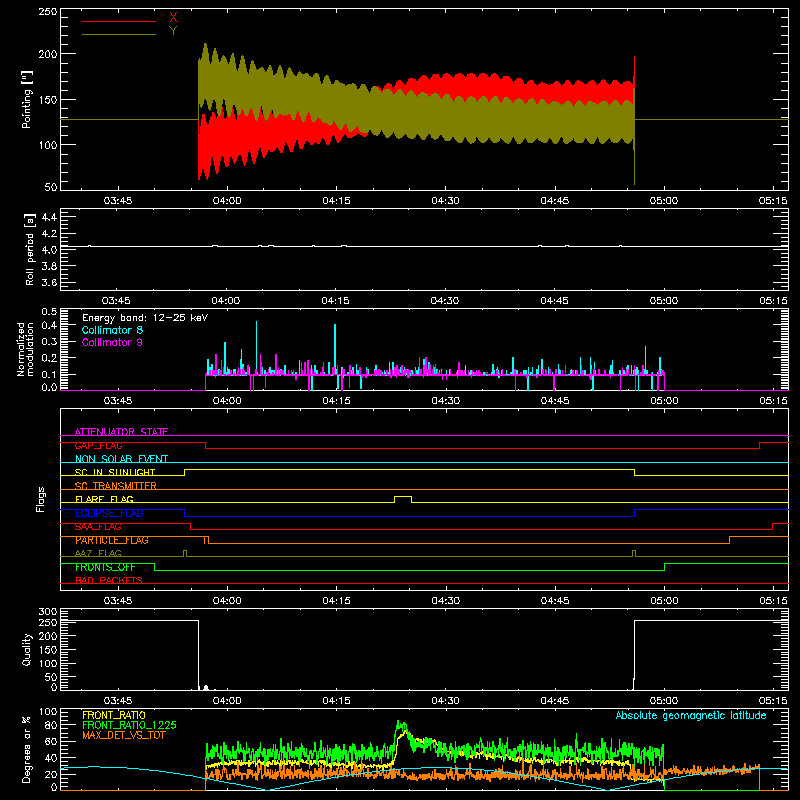Click the ECLIPSE_FLAG label

click(x=109, y=513)
